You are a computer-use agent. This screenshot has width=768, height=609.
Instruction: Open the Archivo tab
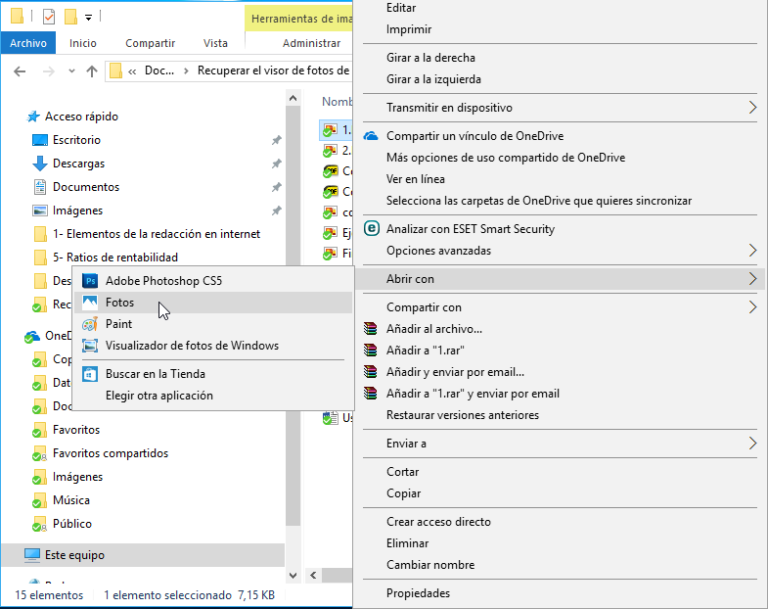pos(28,43)
